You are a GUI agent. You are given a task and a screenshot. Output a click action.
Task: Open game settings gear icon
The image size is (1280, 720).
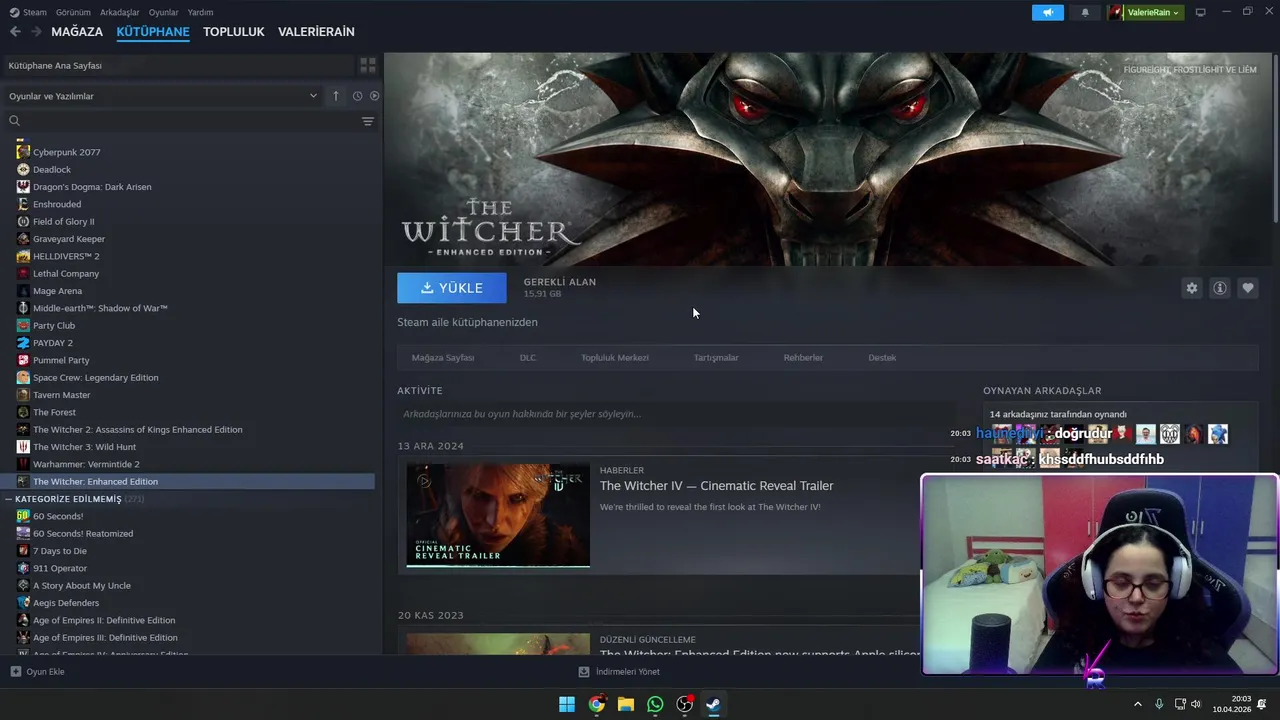click(x=1191, y=288)
